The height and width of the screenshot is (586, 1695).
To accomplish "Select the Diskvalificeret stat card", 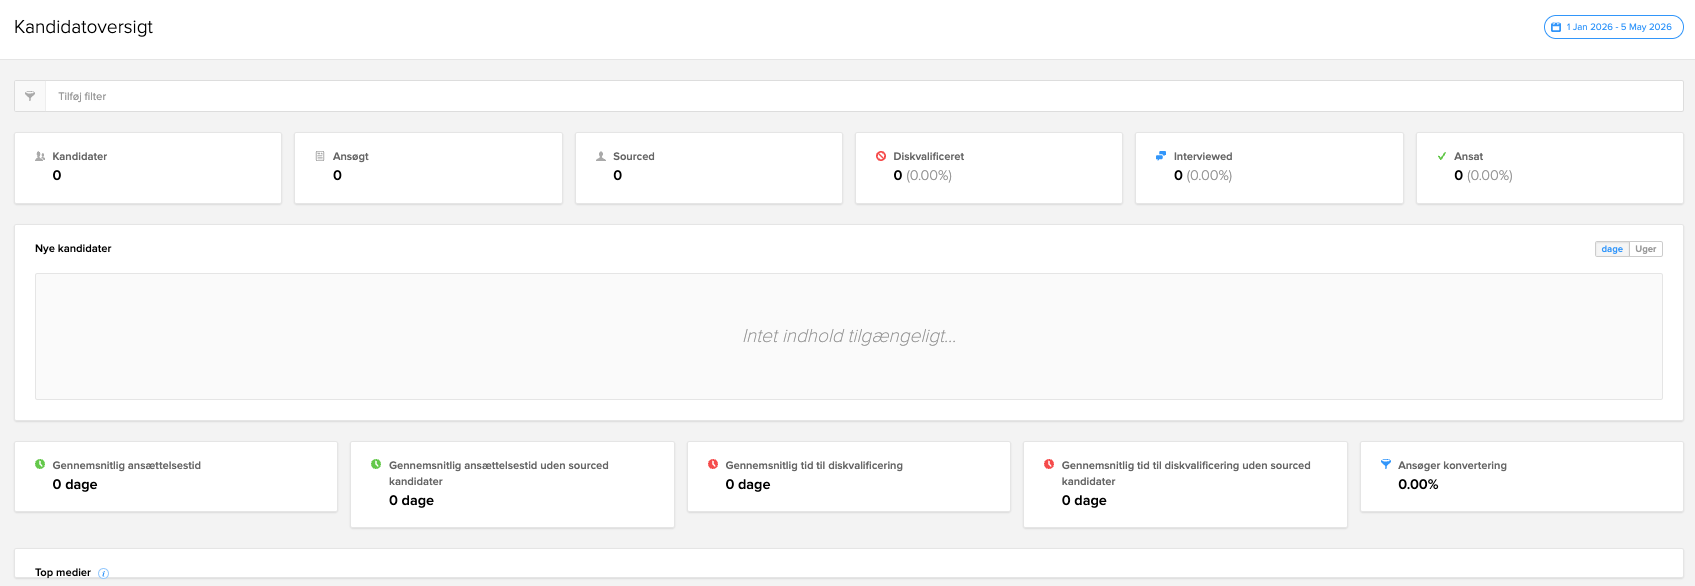I will (989, 168).
